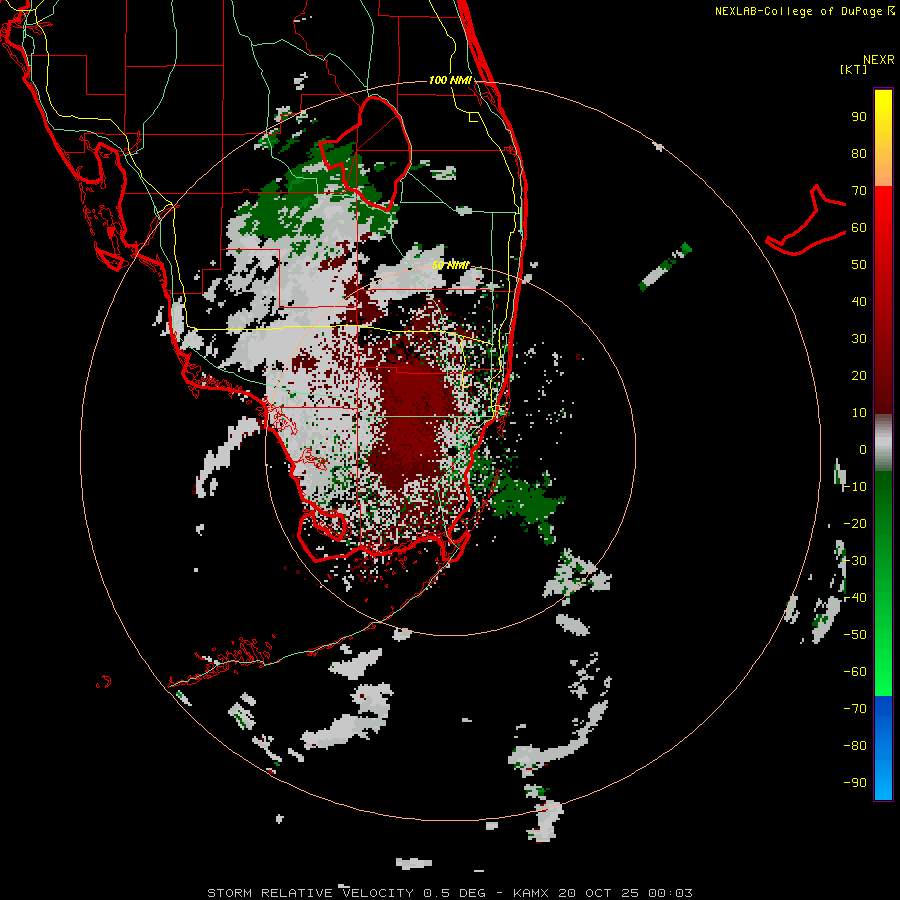Click the [KT] units label
Viewport: 900px width, 900px height.
coord(854,69)
